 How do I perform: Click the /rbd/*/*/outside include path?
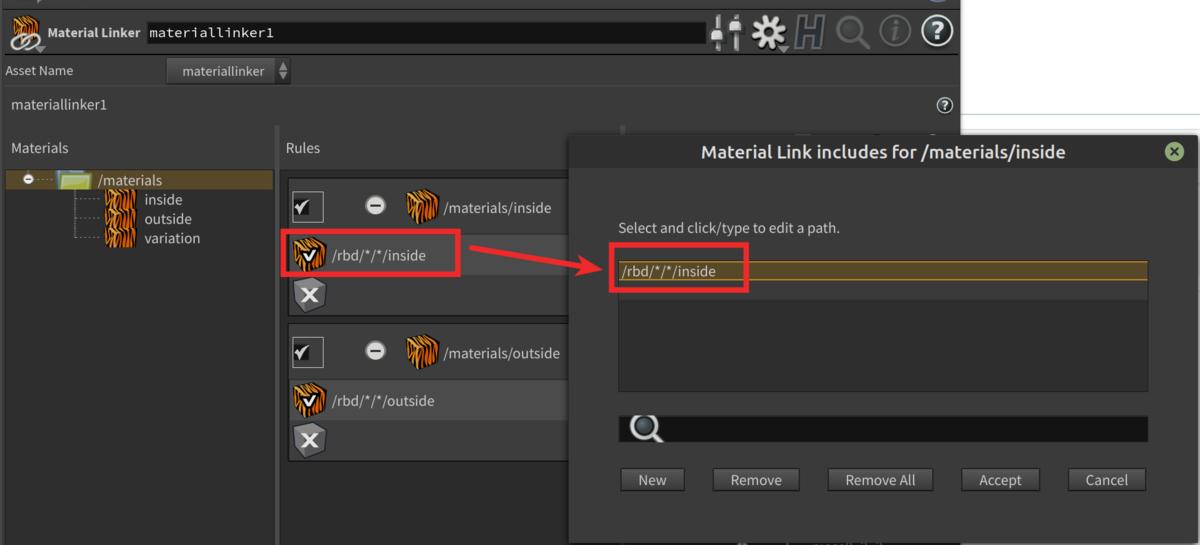click(x=383, y=401)
